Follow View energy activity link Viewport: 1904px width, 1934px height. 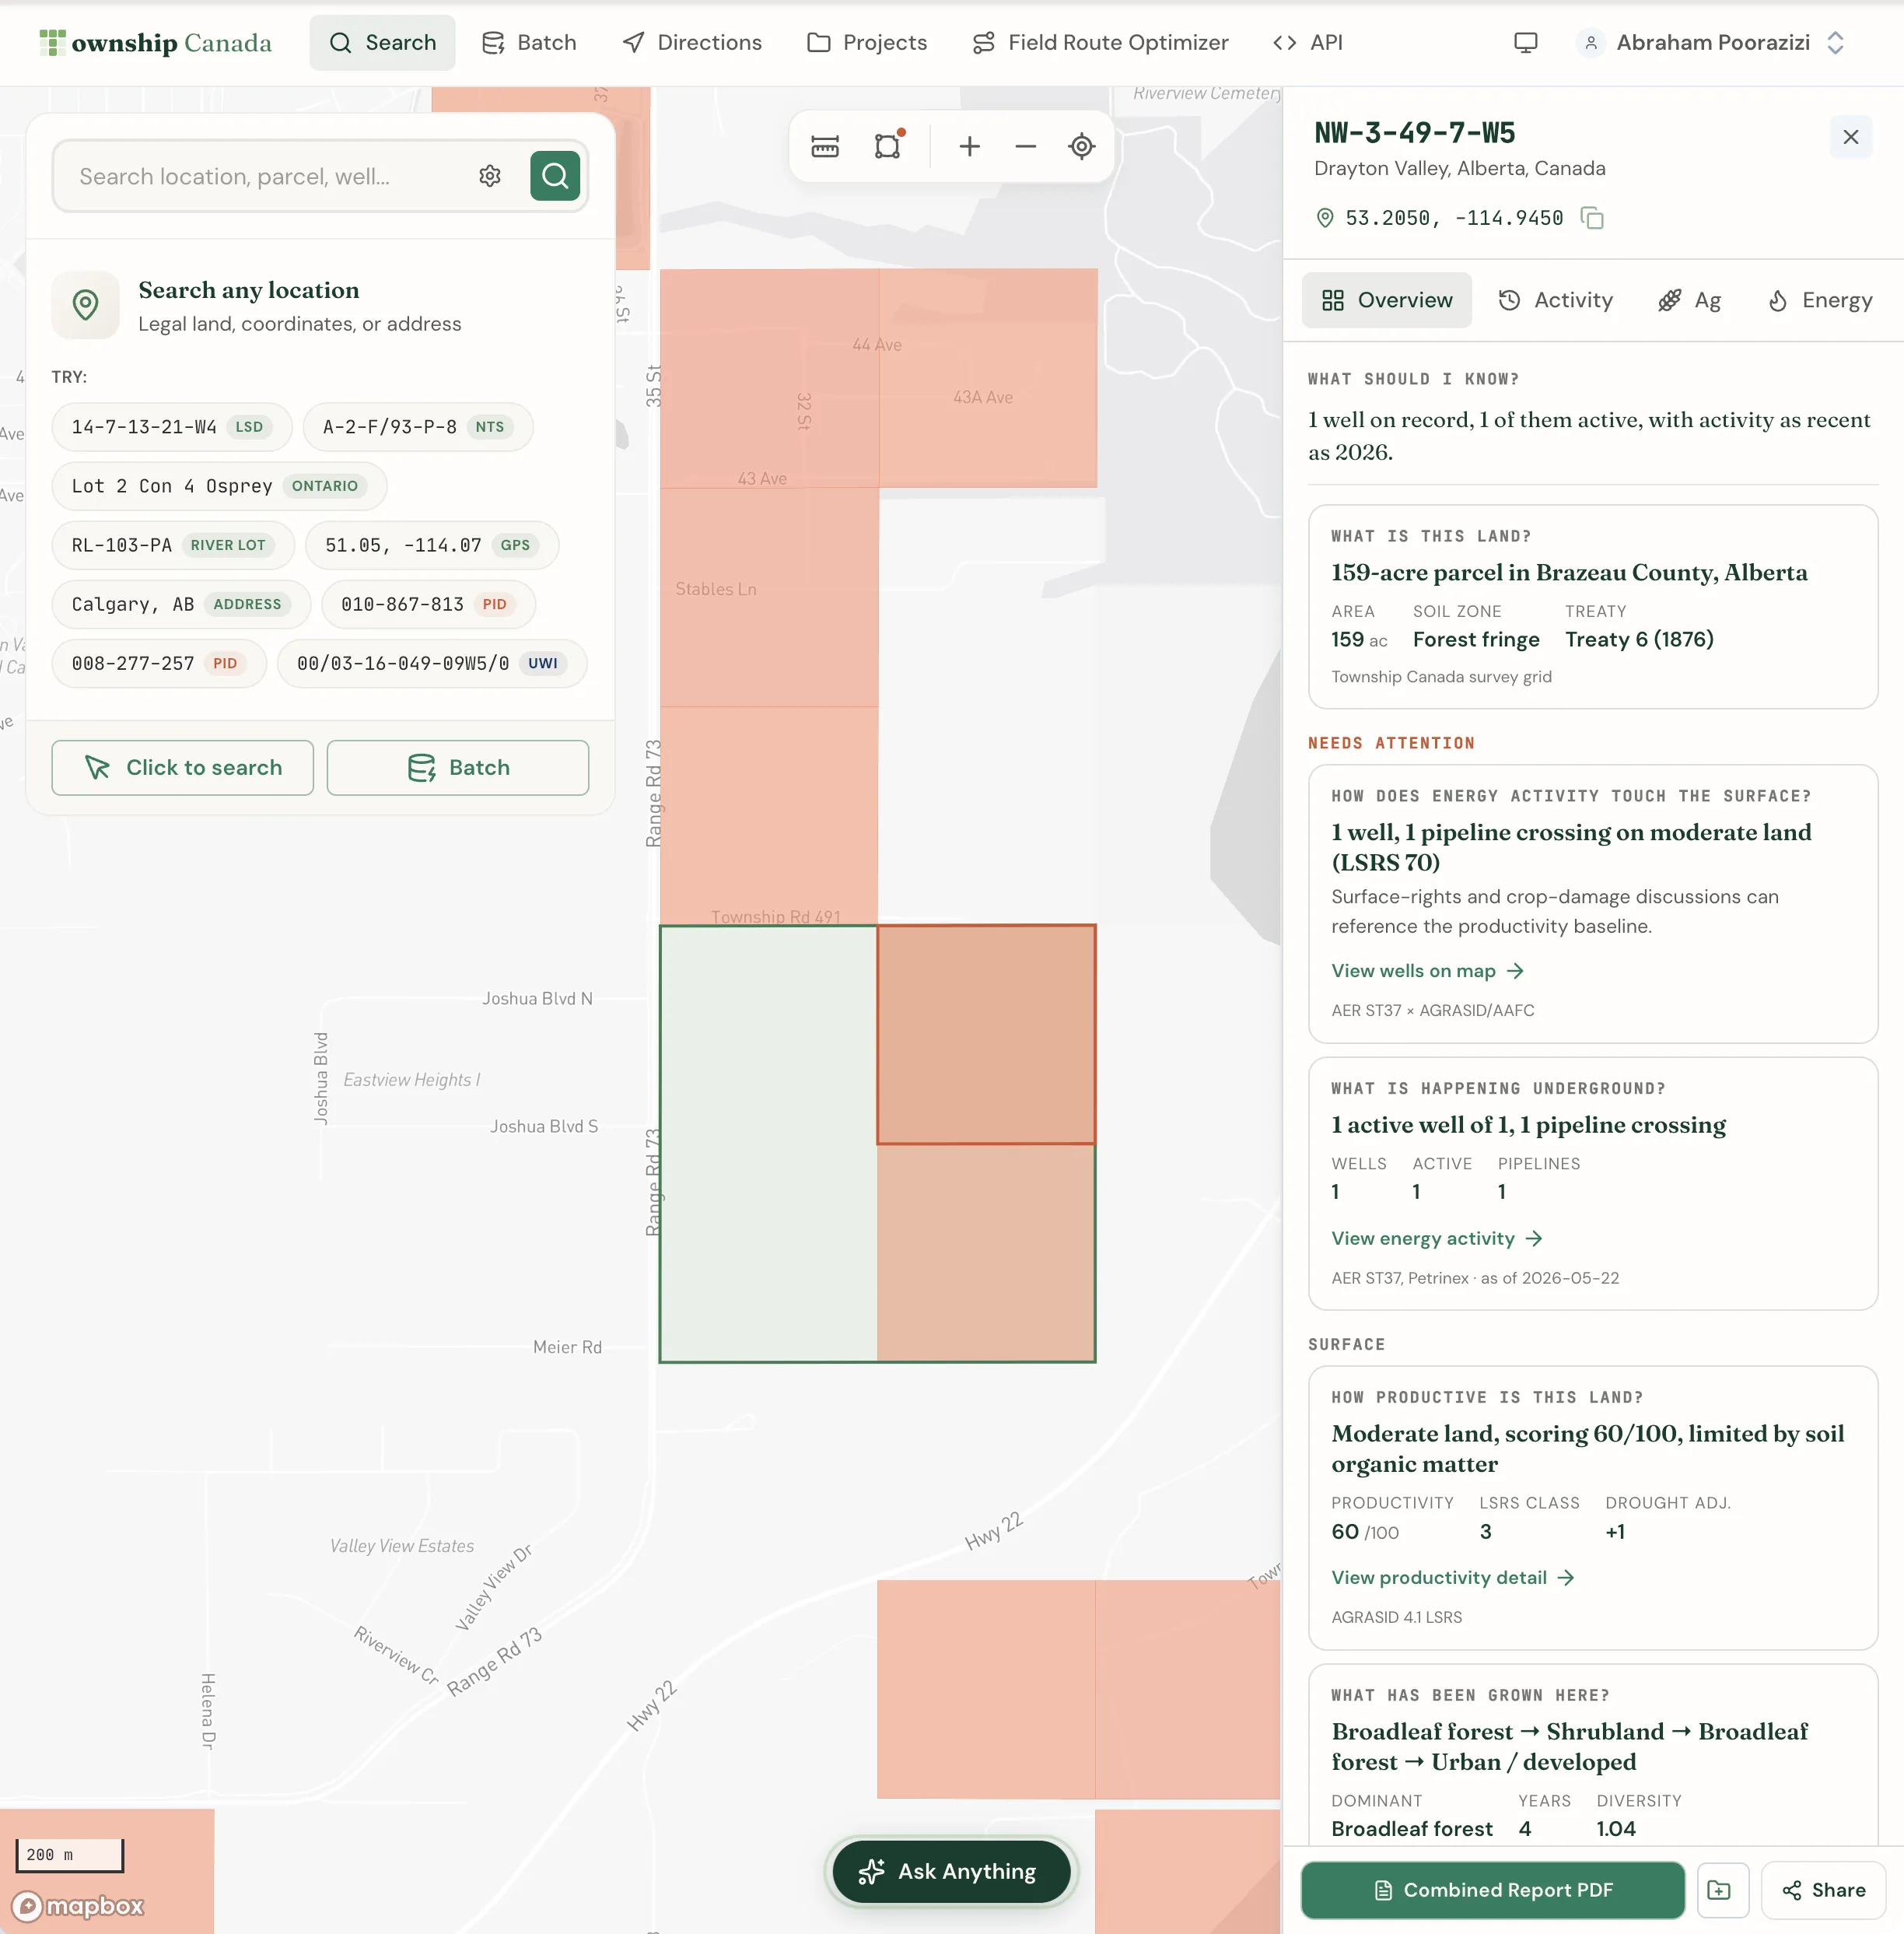pyautogui.click(x=1437, y=1238)
